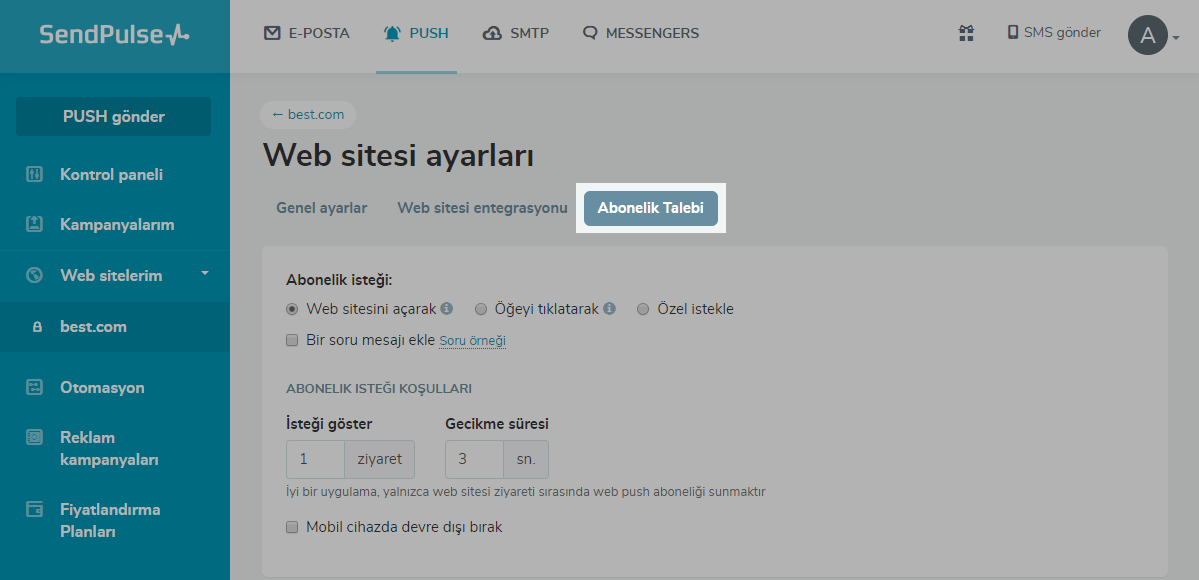The height and width of the screenshot is (580, 1199).
Task: Click info icon next to Öğeyi tıklatarak
Action: point(609,308)
